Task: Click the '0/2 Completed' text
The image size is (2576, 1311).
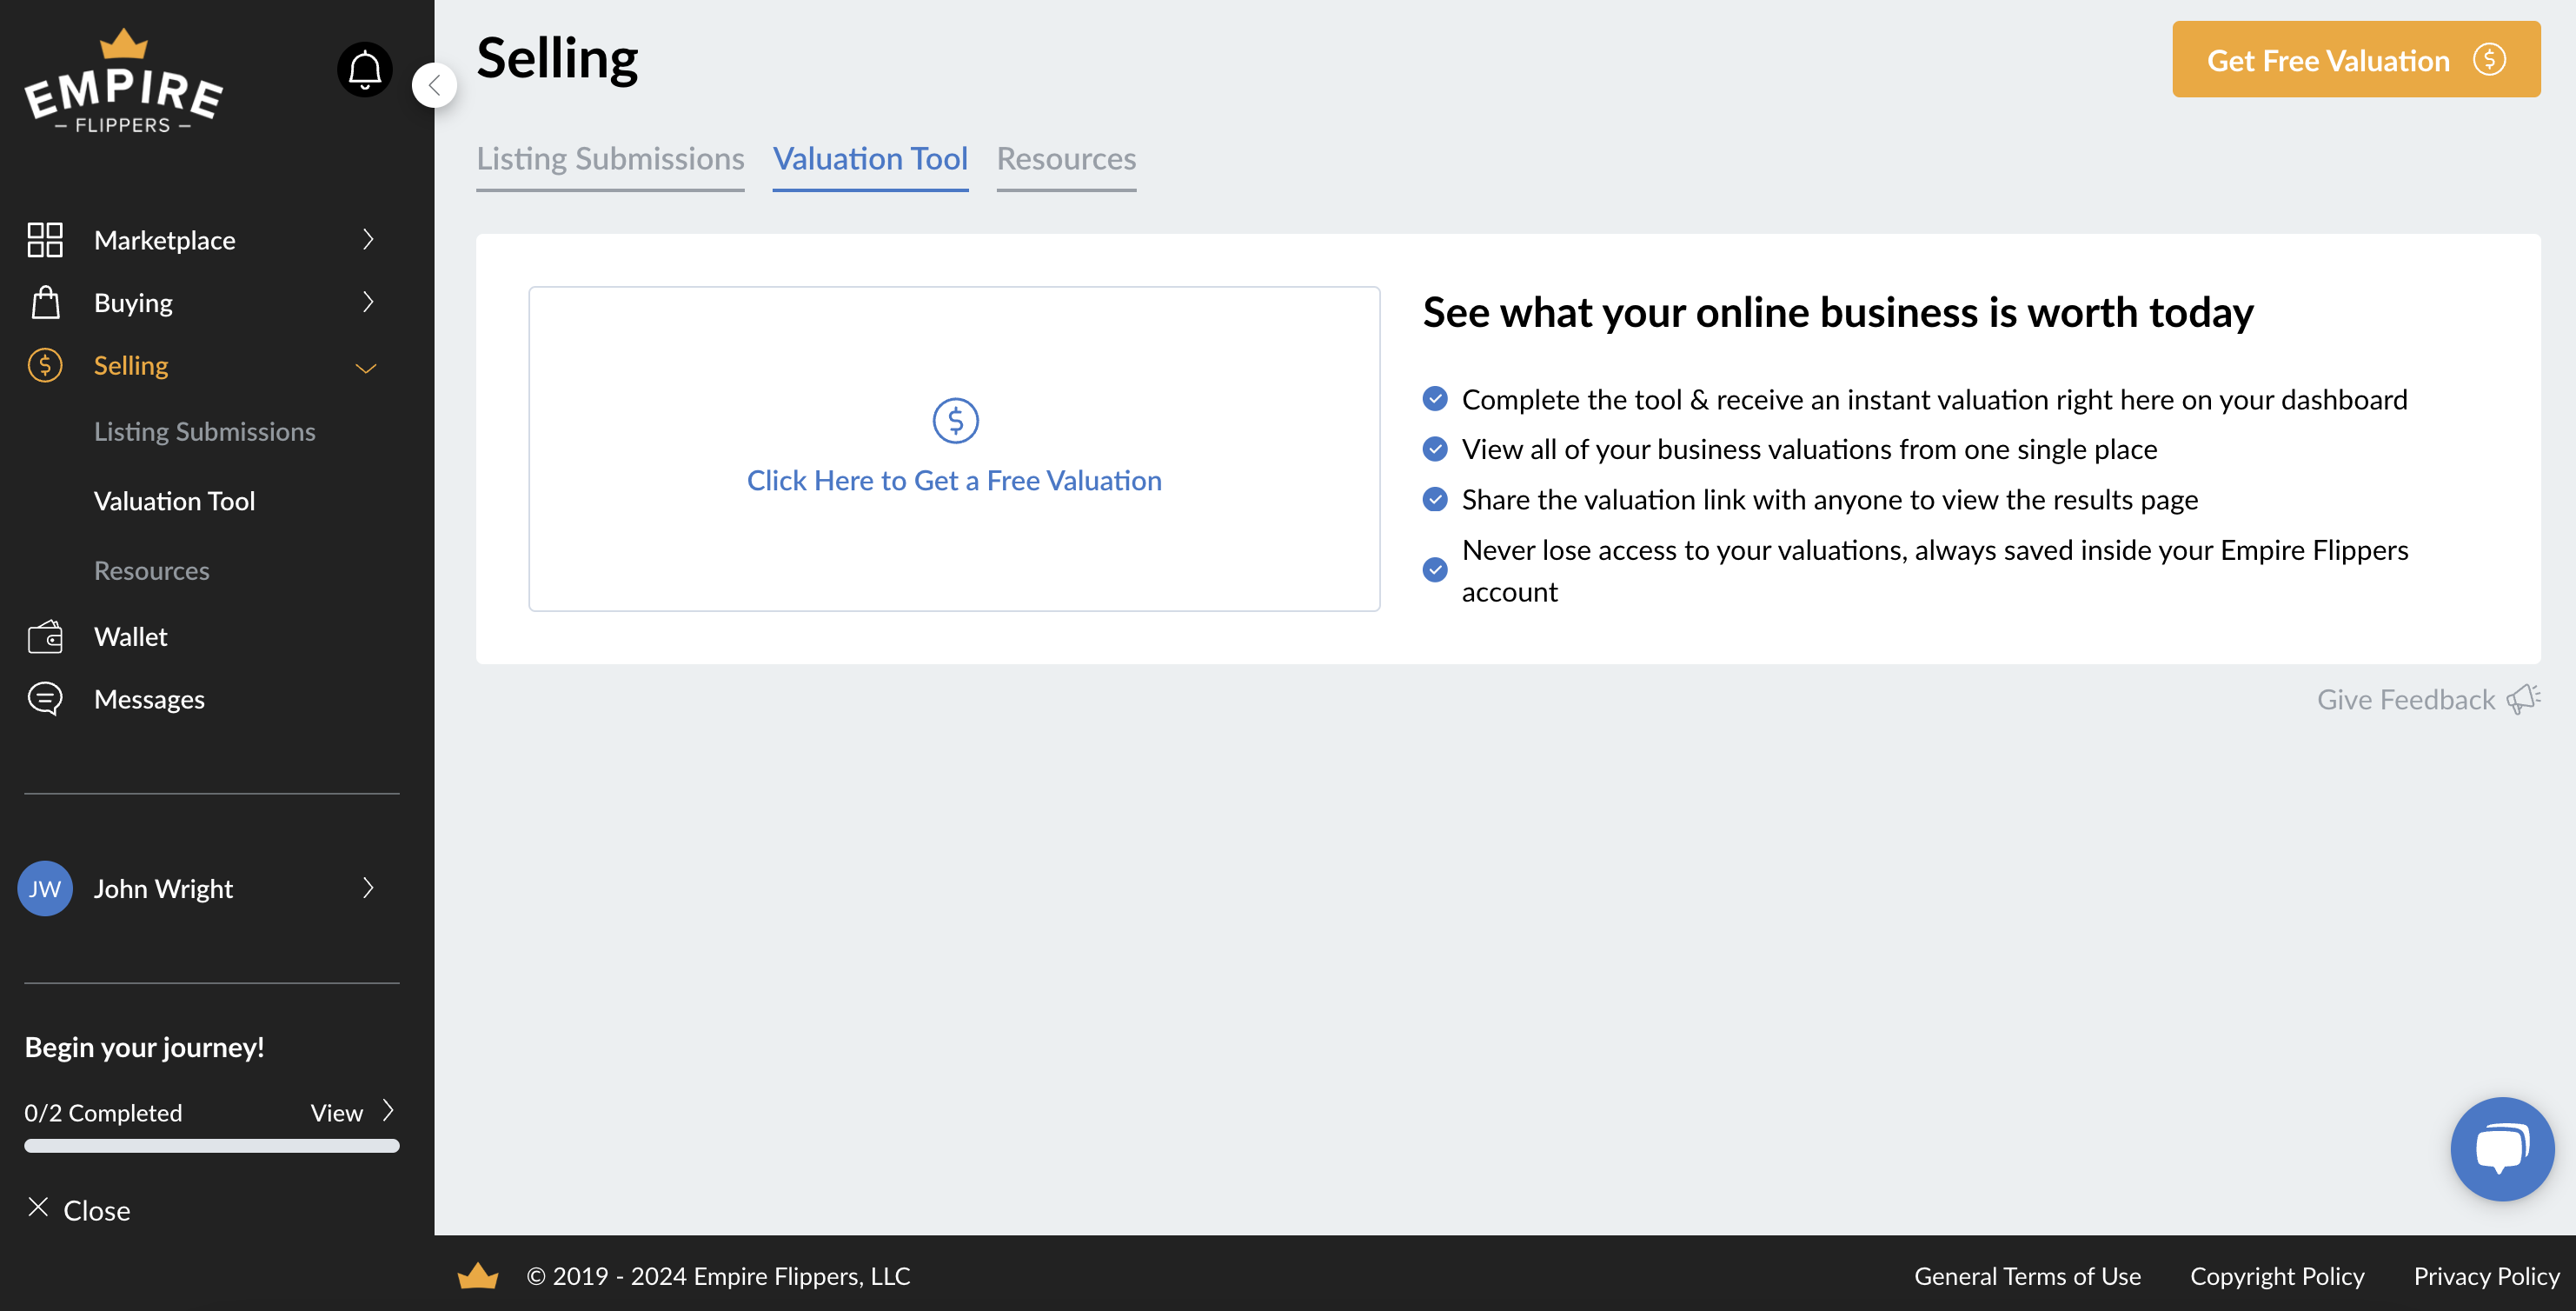Action: pos(103,1113)
